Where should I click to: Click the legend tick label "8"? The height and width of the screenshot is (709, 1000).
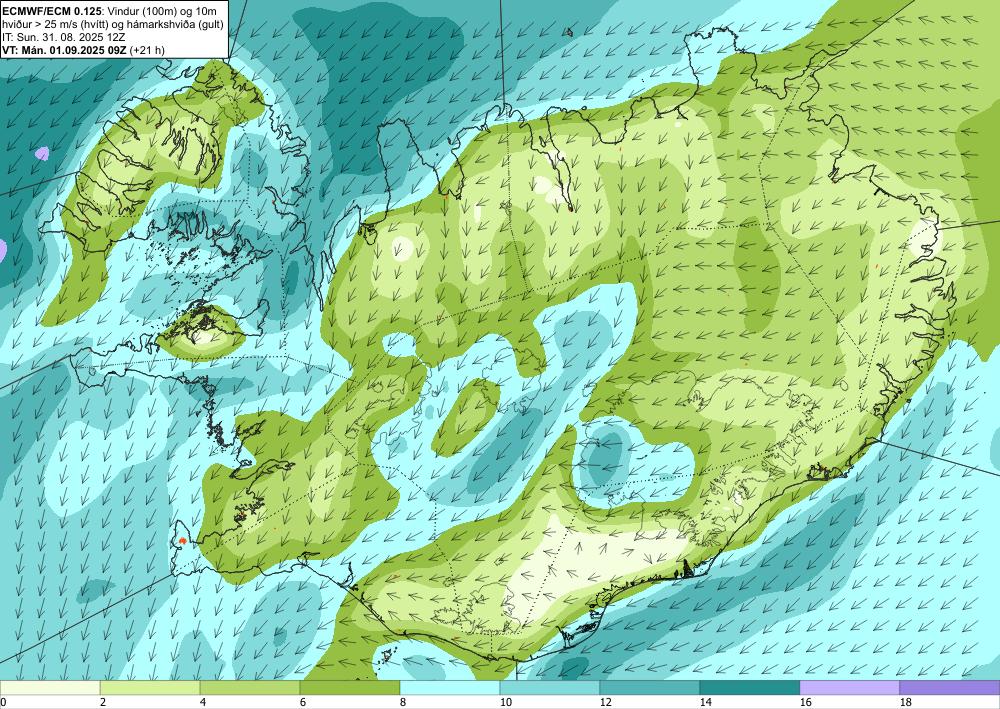[x=402, y=703]
